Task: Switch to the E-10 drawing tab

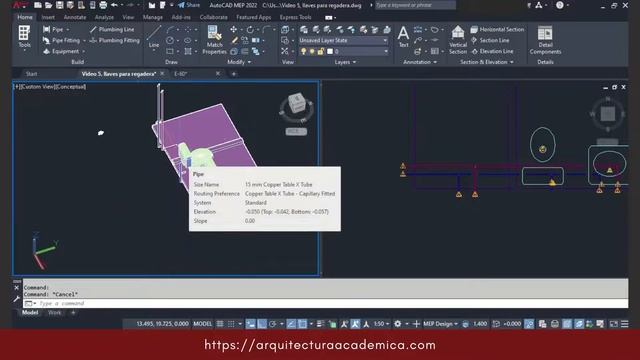Action: click(181, 74)
